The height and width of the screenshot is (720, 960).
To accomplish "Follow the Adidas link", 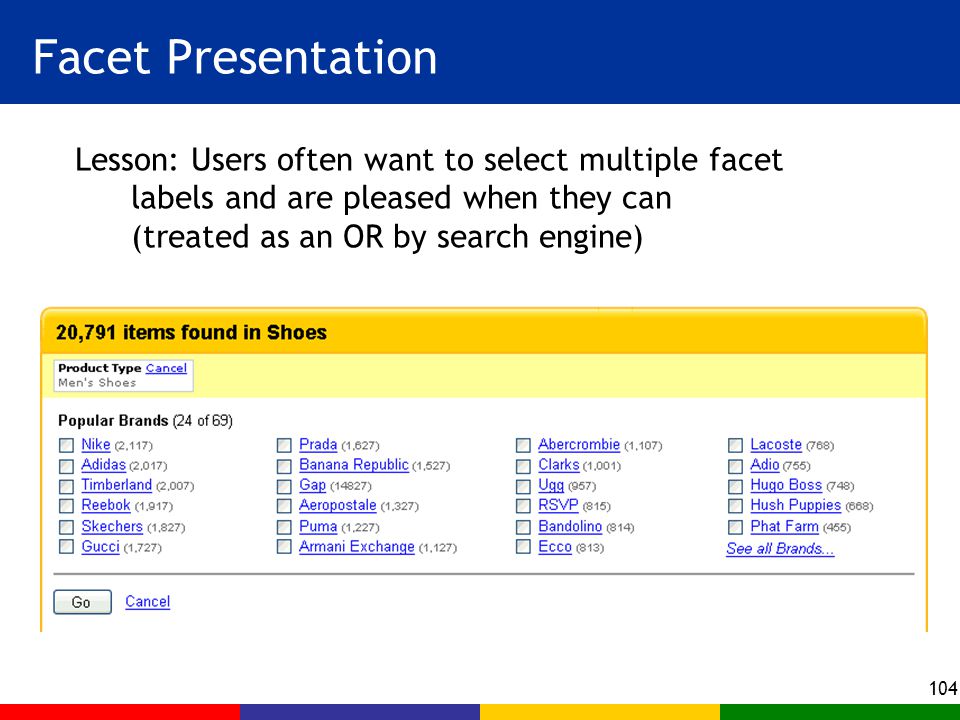I will [x=103, y=465].
